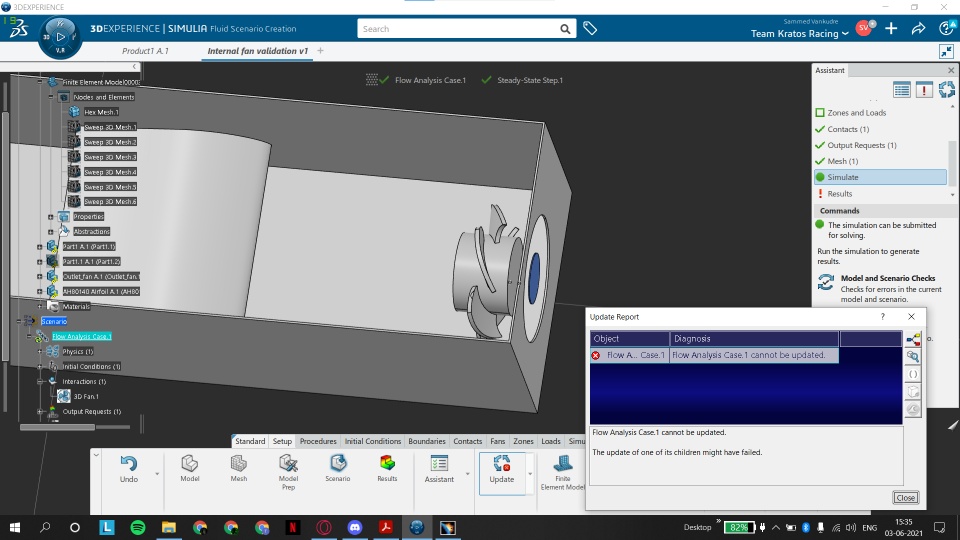The width and height of the screenshot is (960, 540).
Task: Select Simulate step in Assistant
Action: [880, 177]
